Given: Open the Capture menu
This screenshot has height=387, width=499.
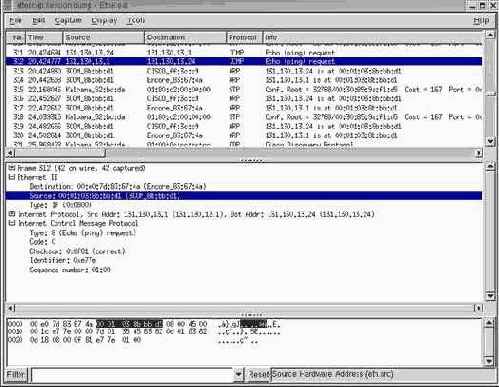Looking at the screenshot, I should (x=68, y=21).
